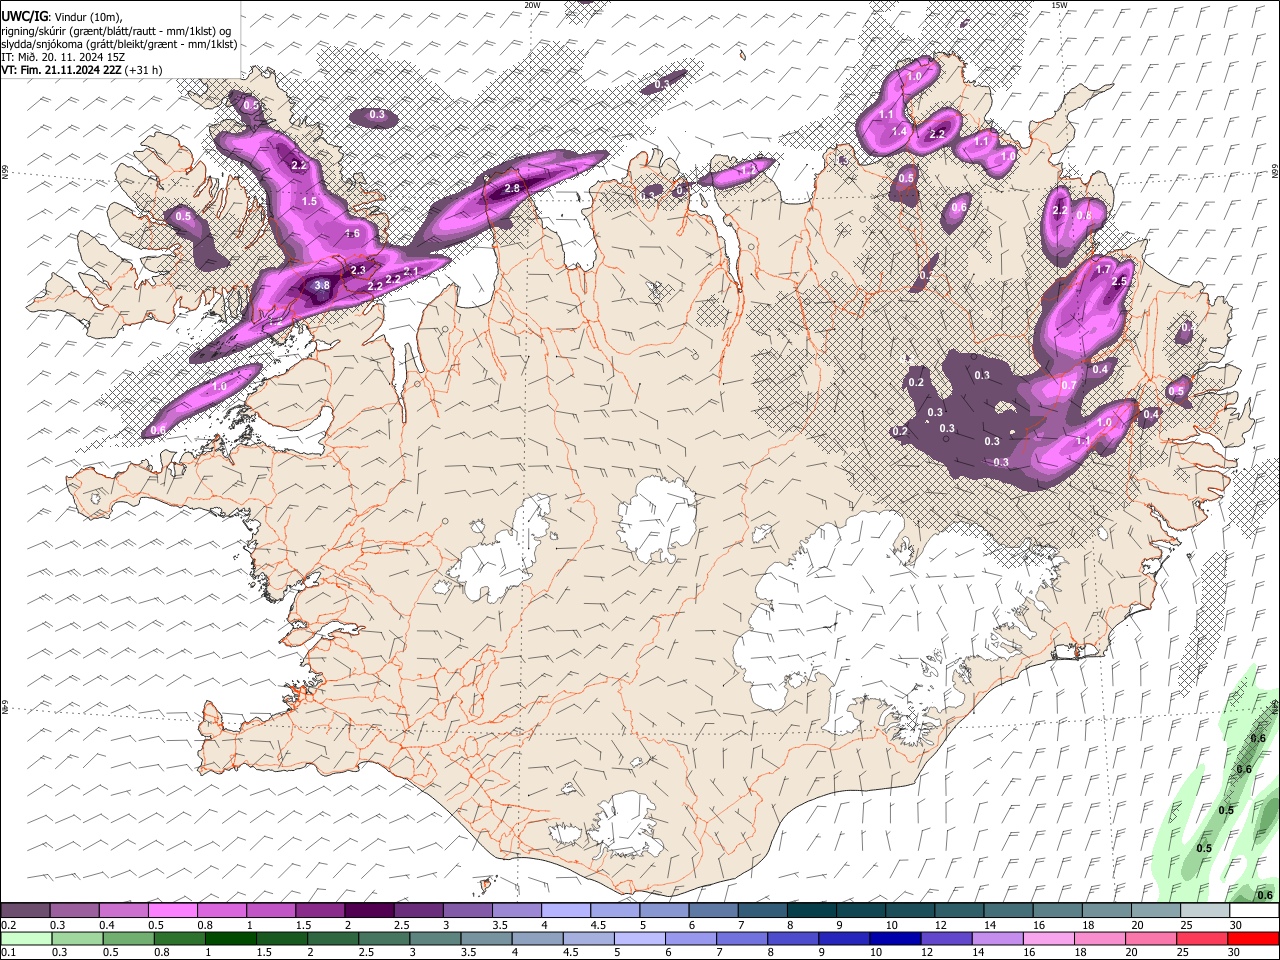Viewport: 1280px width, 960px height.
Task: Select the 1.6 value label in the Westfjords
Action: (352, 234)
